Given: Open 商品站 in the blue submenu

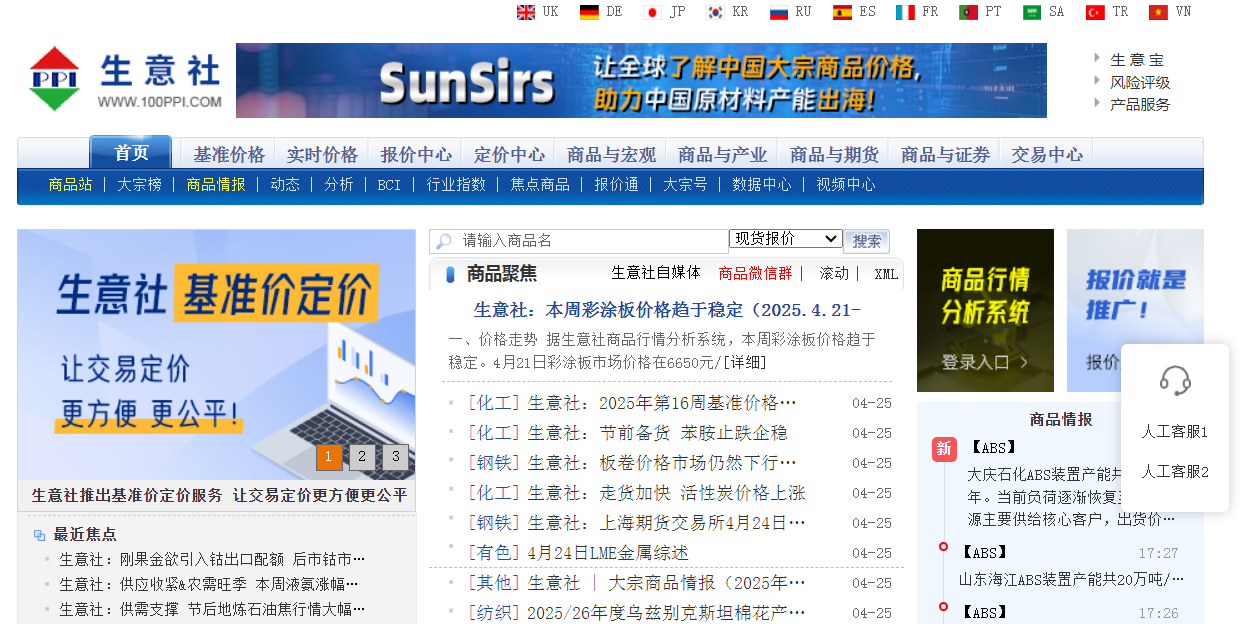Looking at the screenshot, I should pyautogui.click(x=70, y=185).
